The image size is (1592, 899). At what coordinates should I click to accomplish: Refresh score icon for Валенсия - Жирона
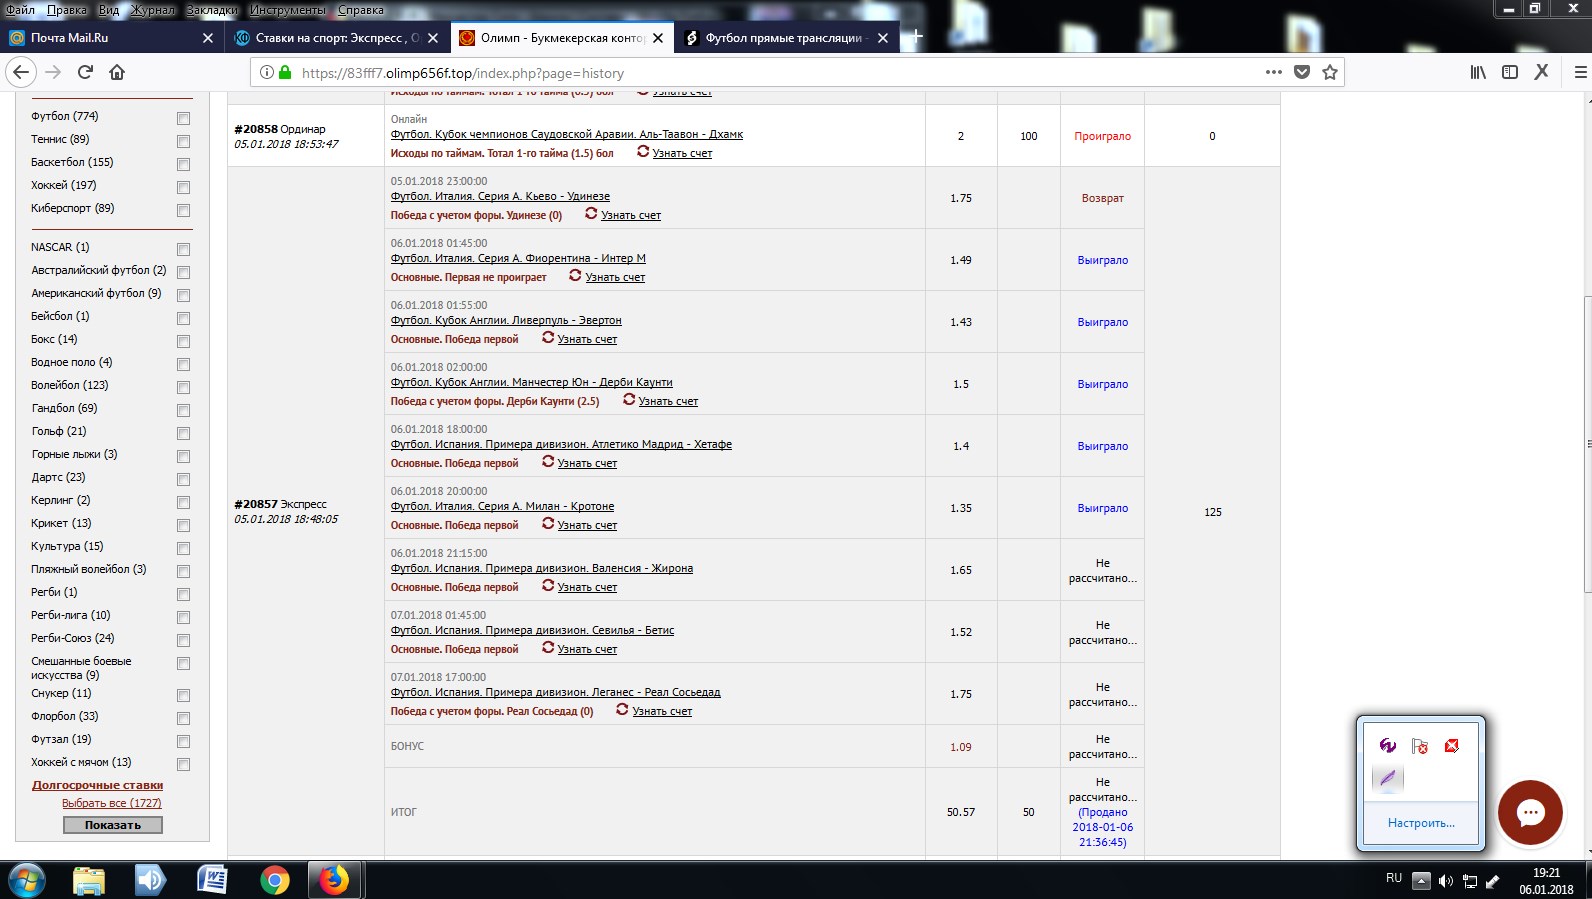(548, 586)
